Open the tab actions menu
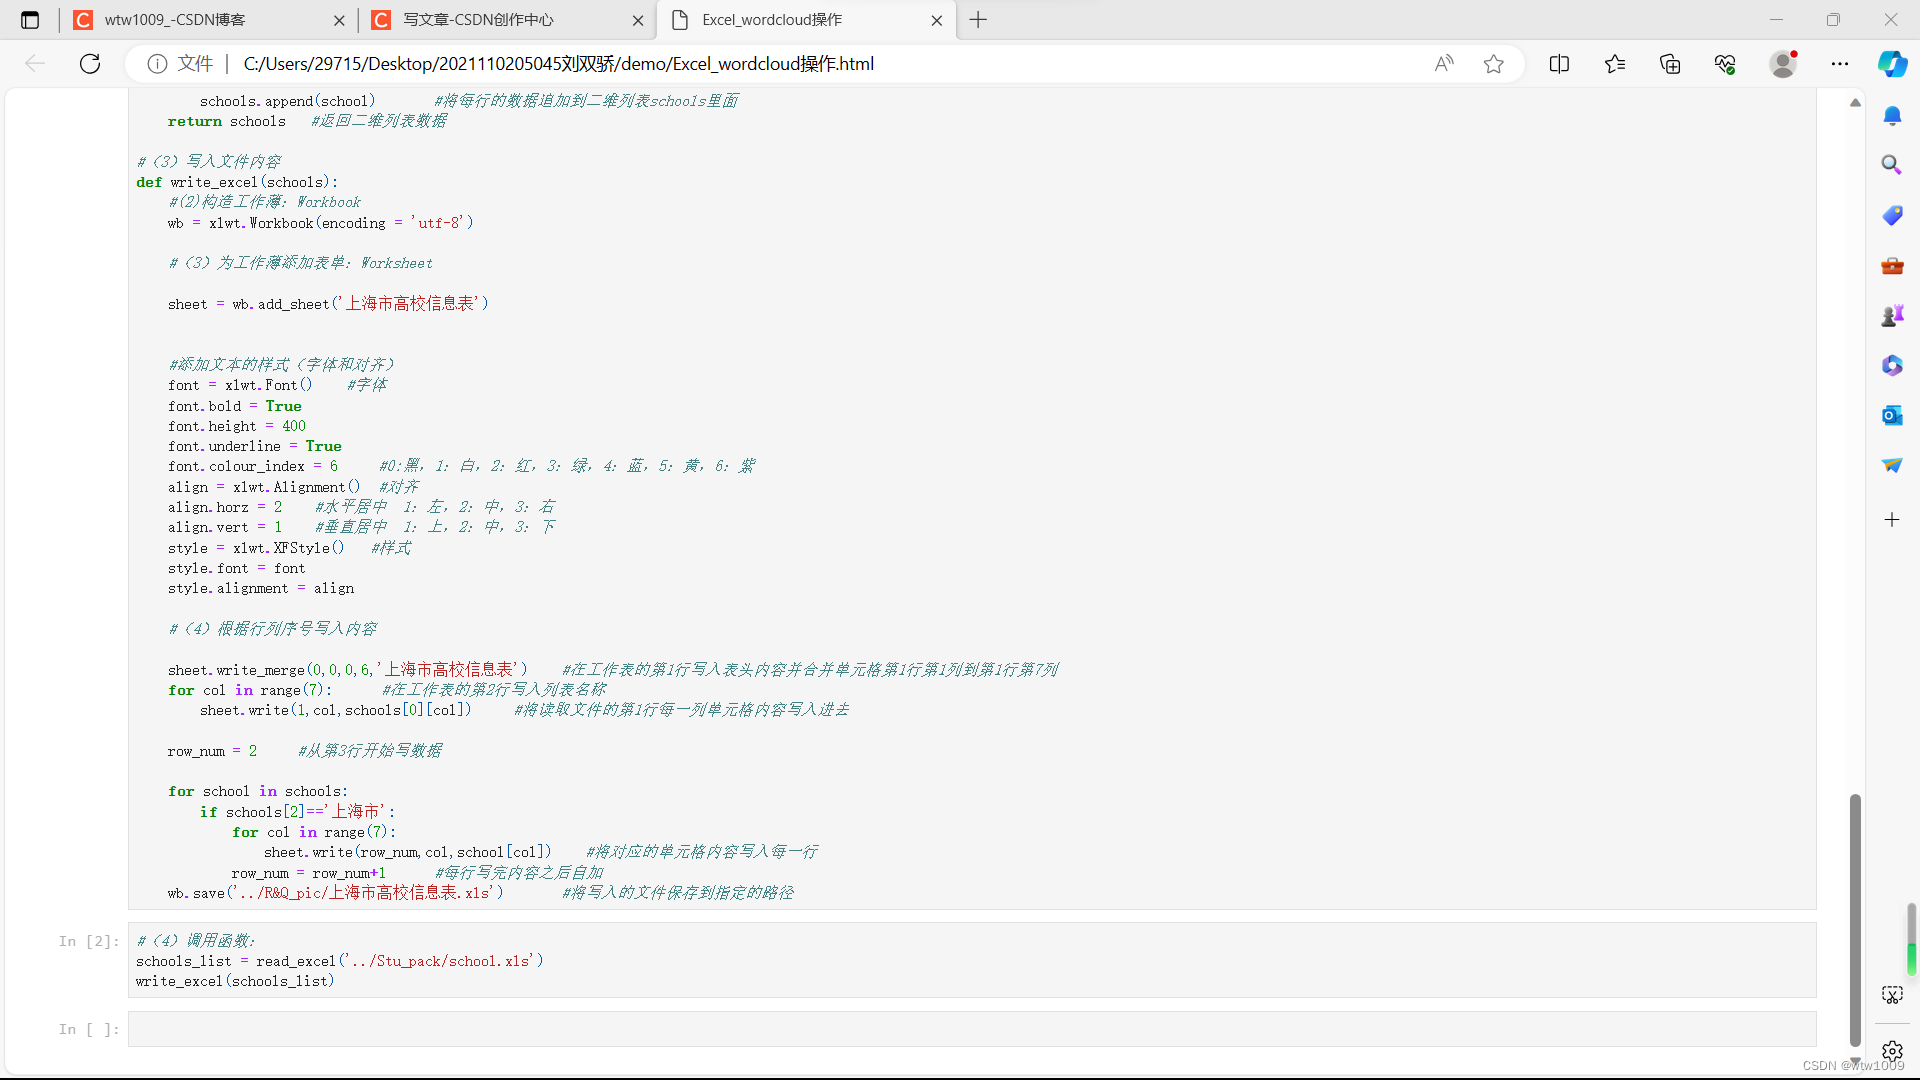The image size is (1920, 1080). [29, 19]
